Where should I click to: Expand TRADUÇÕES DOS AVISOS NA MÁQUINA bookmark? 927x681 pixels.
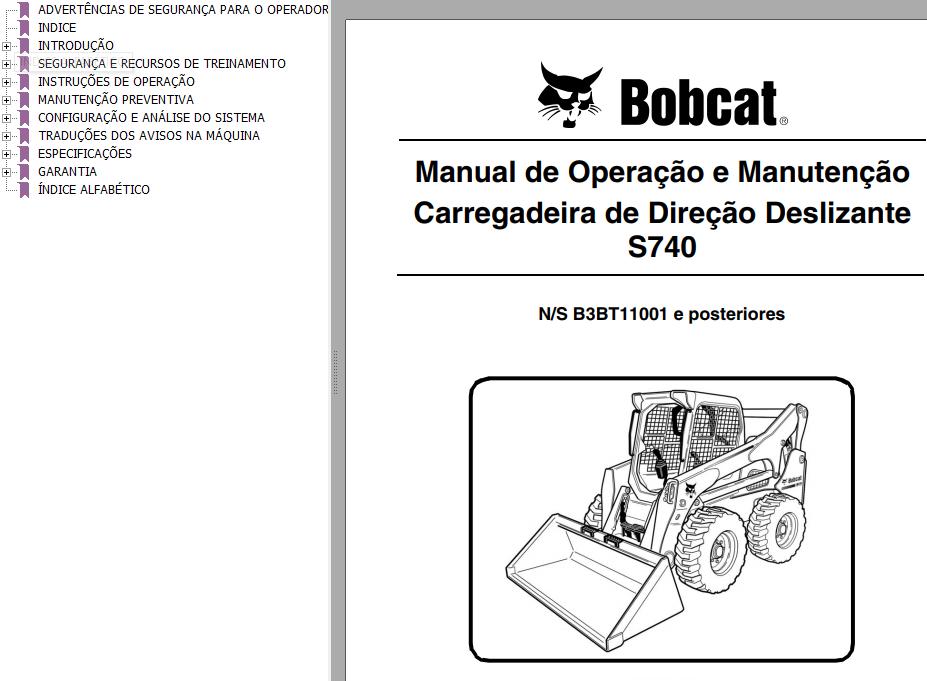point(6,136)
